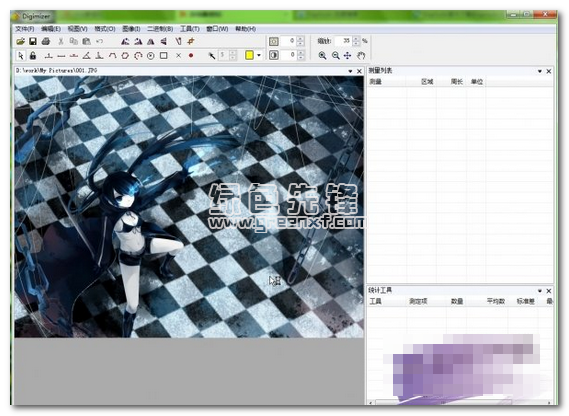
Task: Click the contrast value field
Action: click(x=288, y=55)
